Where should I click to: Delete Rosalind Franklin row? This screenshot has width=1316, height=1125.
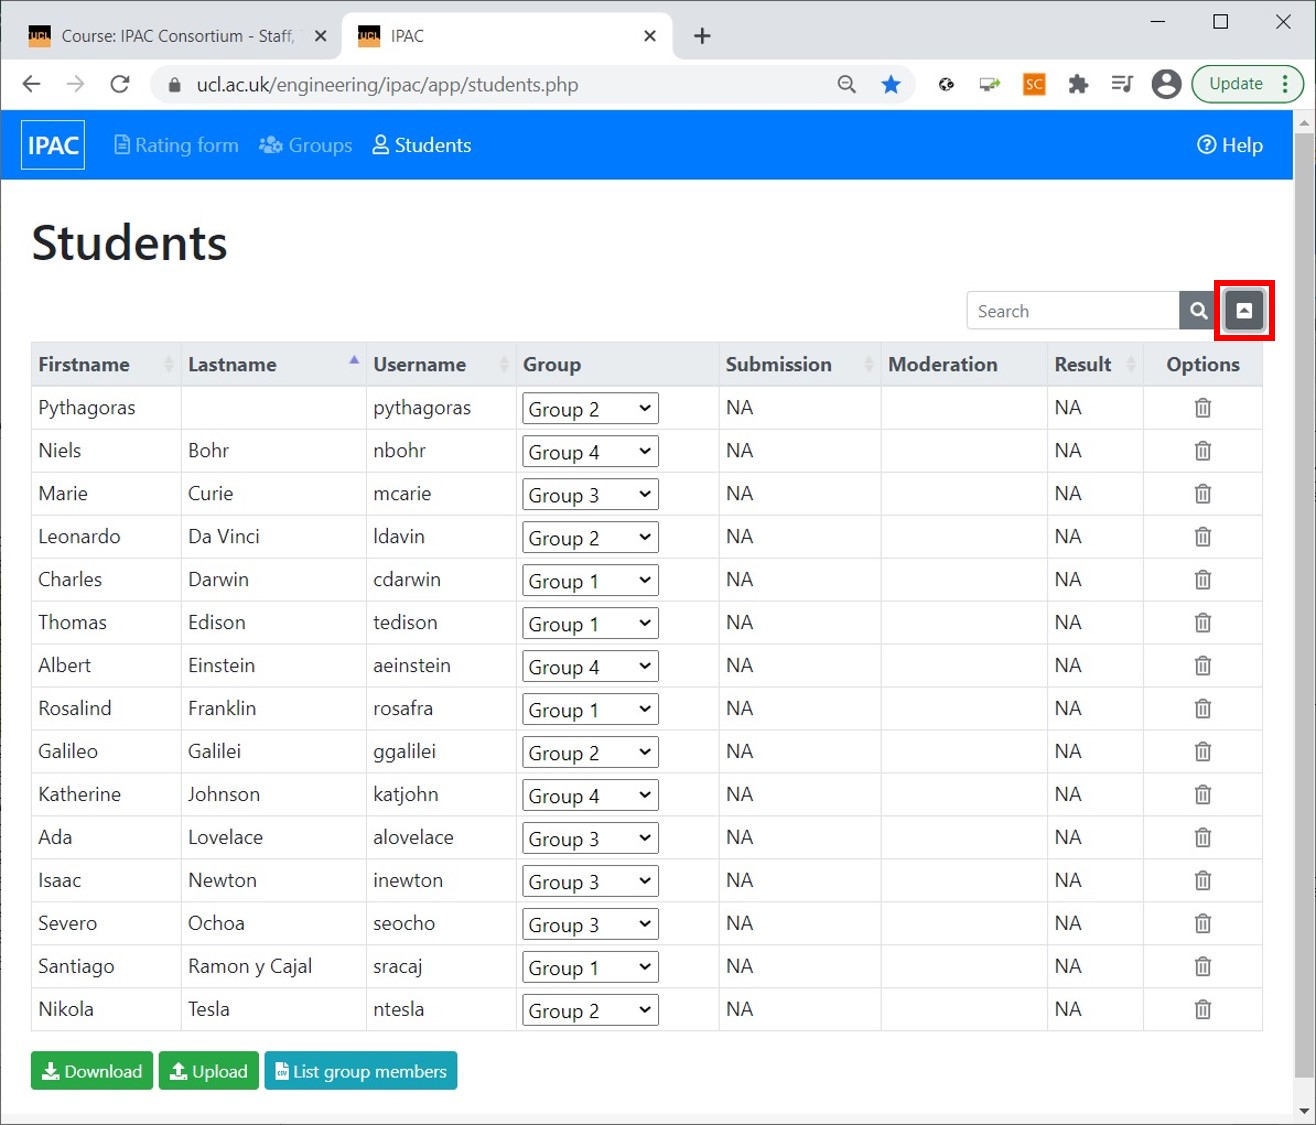(1203, 709)
